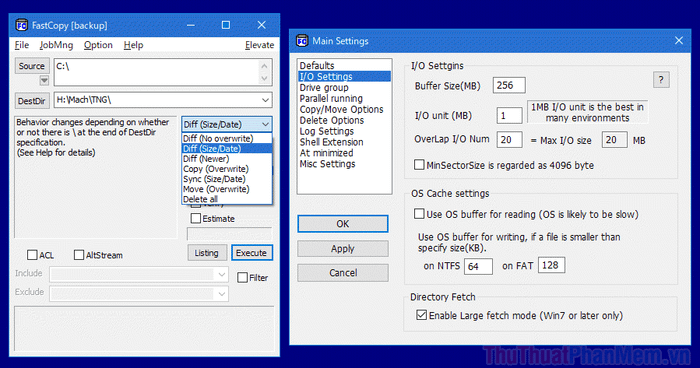Close the Main Settings dialog
The width and height of the screenshot is (700, 368).
[679, 41]
